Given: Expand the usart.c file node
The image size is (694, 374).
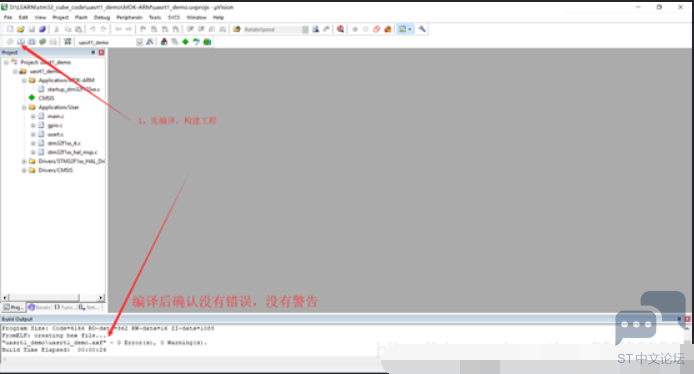Looking at the screenshot, I should pyautogui.click(x=33, y=134).
